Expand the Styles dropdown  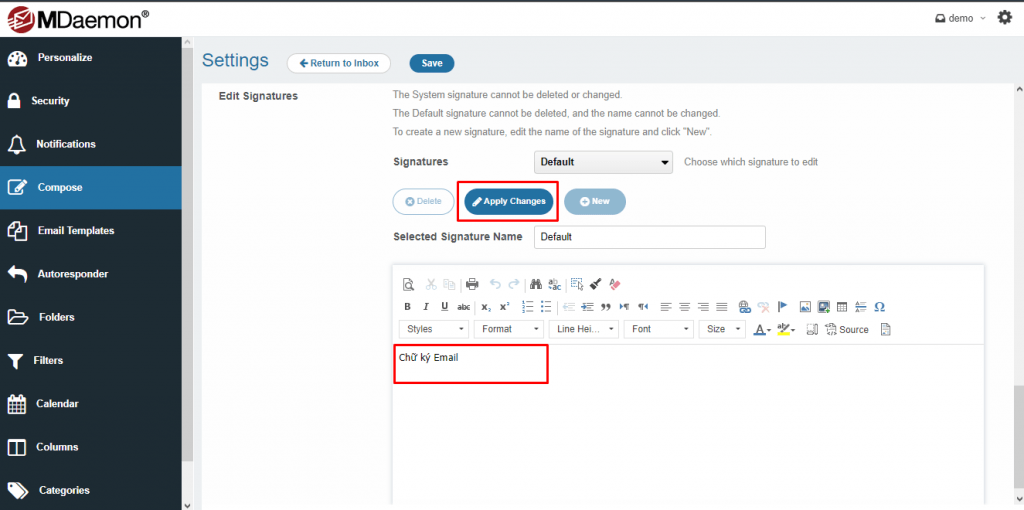pos(434,329)
